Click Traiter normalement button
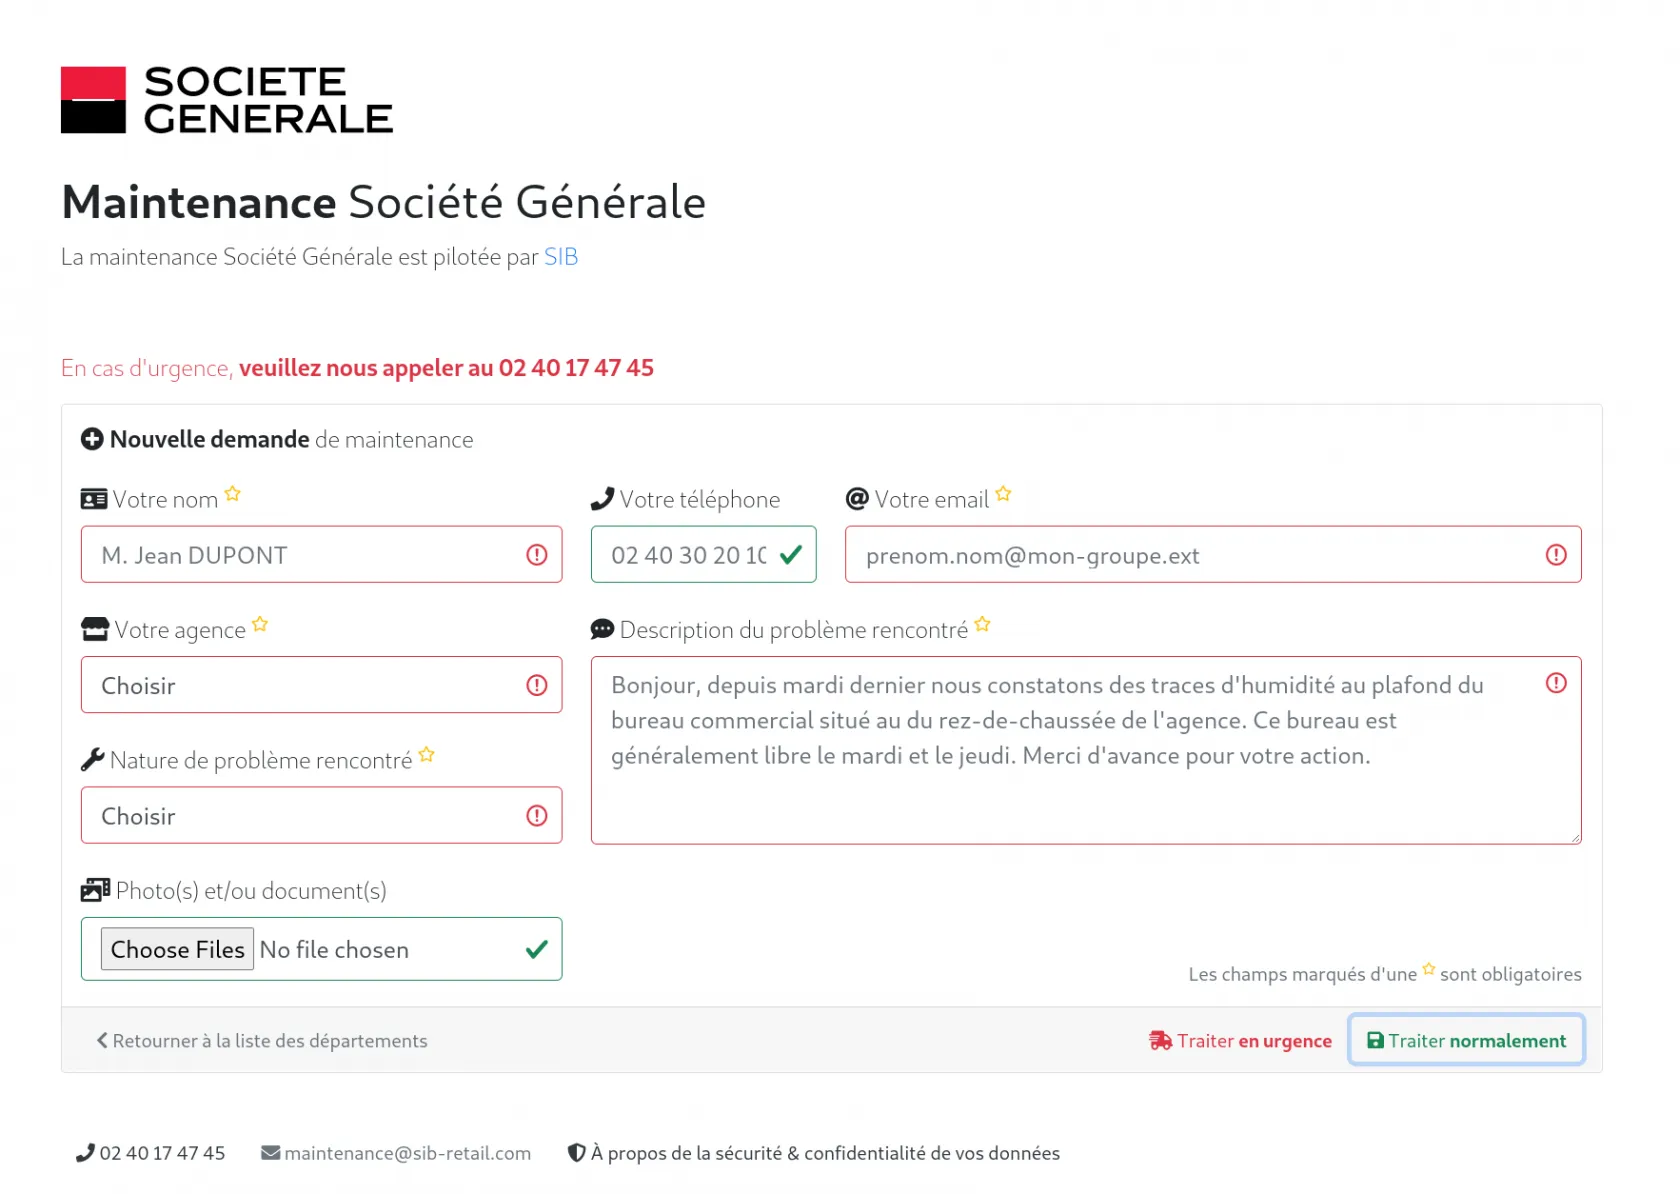 [1466, 1040]
